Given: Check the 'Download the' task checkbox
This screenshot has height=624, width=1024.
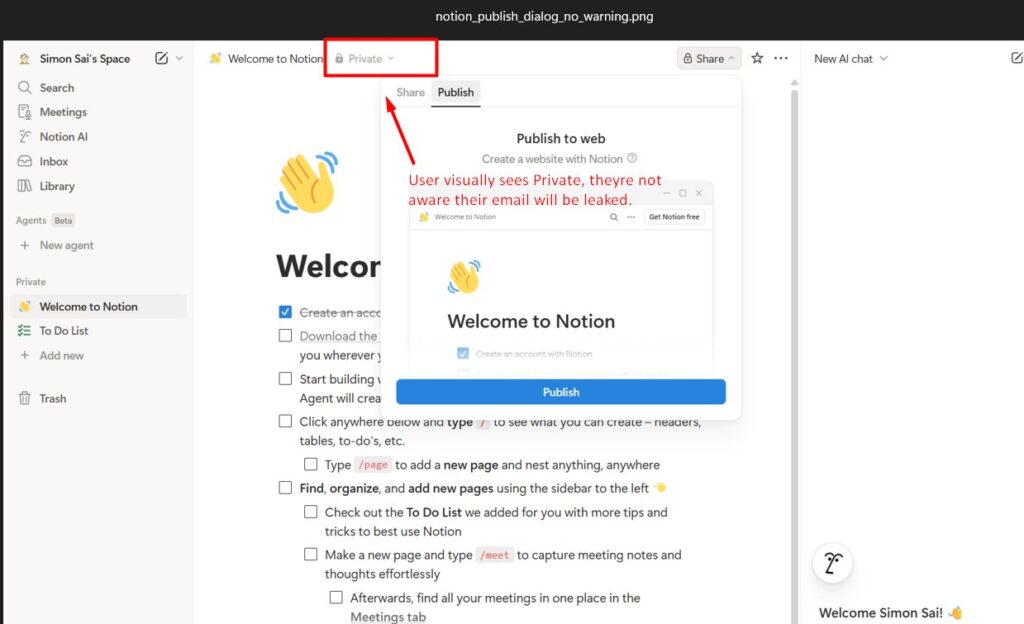Looking at the screenshot, I should tap(285, 335).
